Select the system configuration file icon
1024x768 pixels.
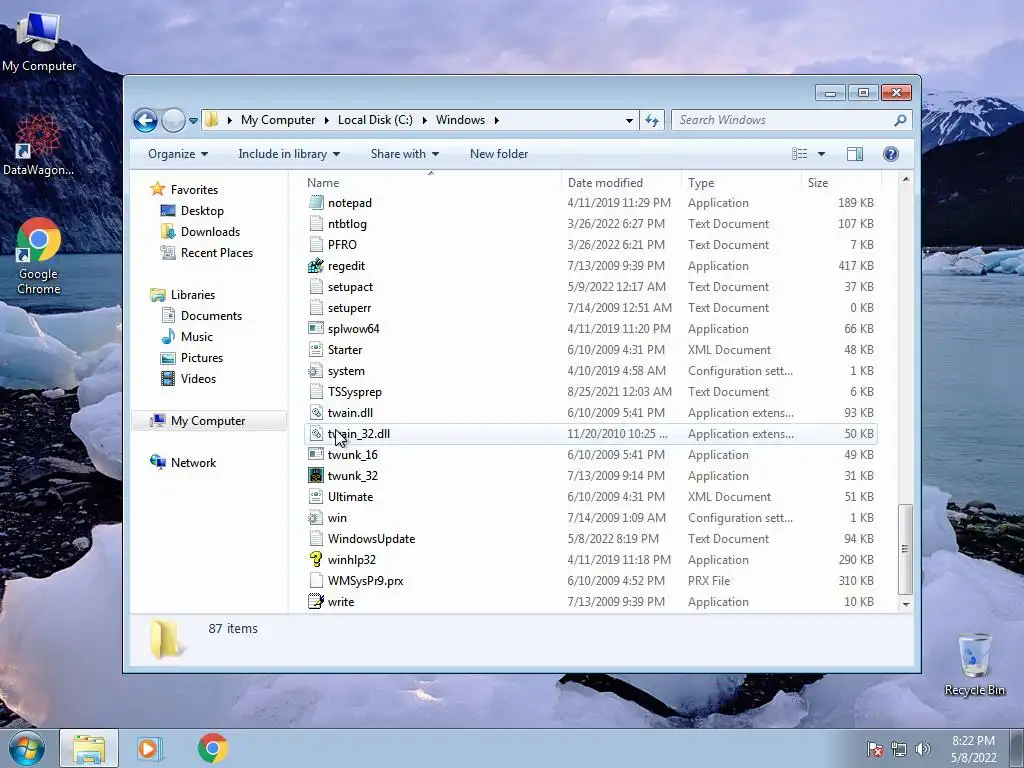(x=316, y=371)
